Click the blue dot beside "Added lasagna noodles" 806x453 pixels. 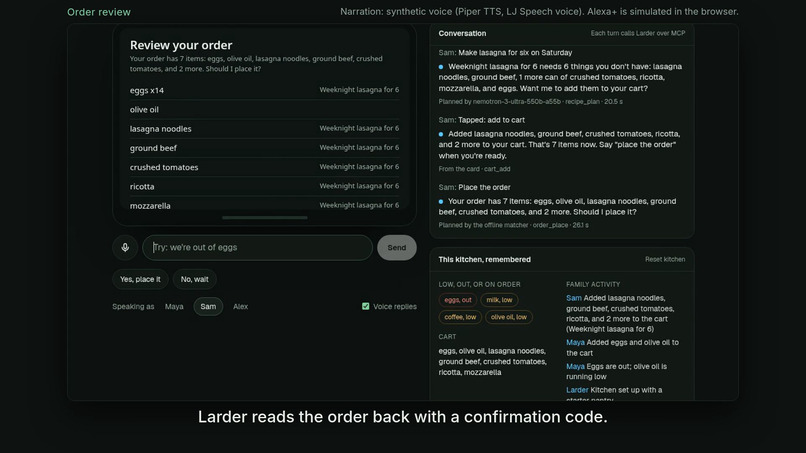441,134
